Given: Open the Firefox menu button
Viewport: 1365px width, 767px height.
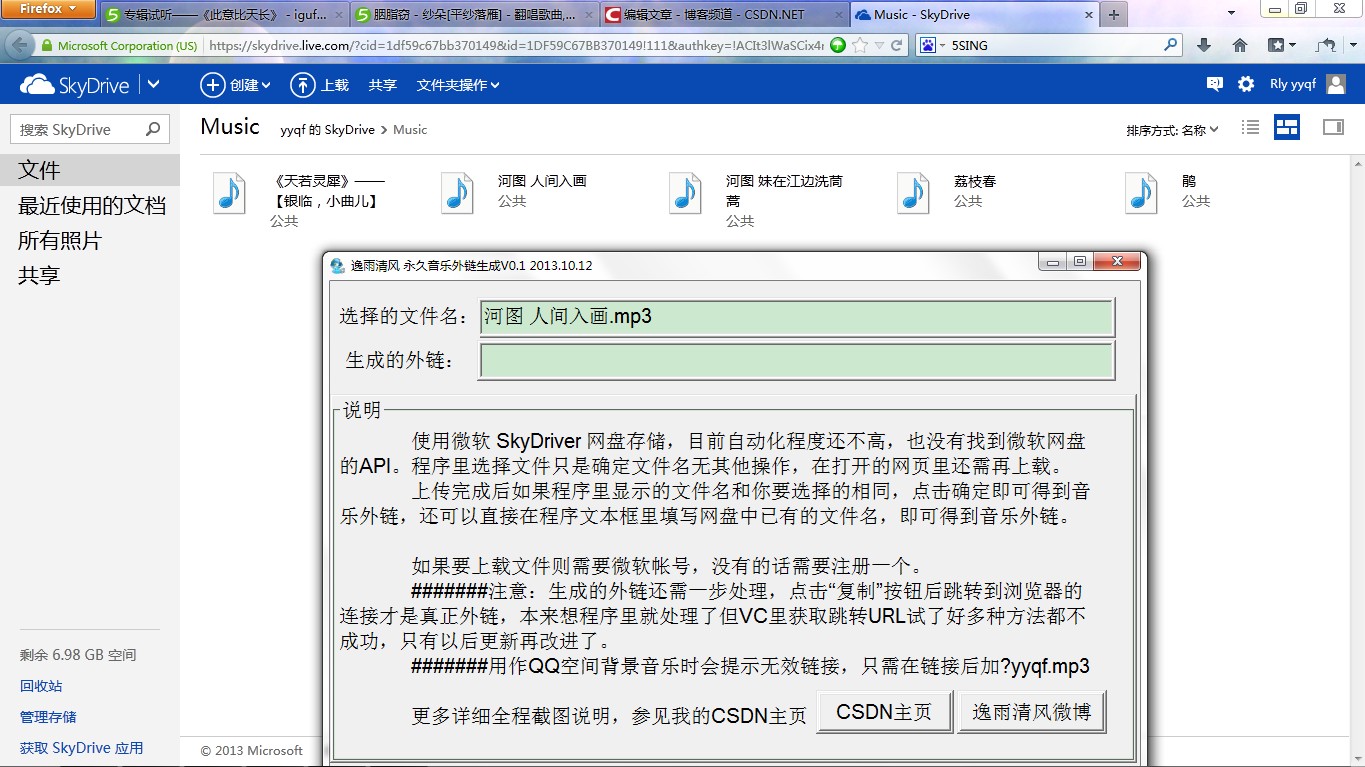Looking at the screenshot, I should coord(48,9).
